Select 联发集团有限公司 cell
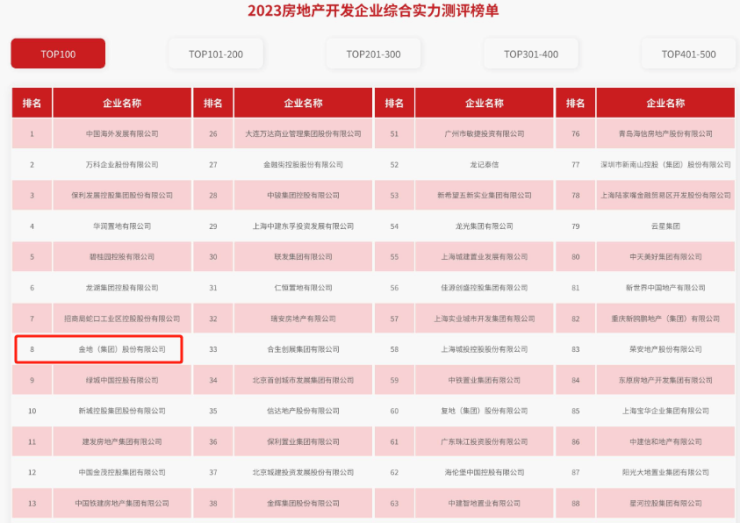The width and height of the screenshot is (740, 523). [303, 257]
